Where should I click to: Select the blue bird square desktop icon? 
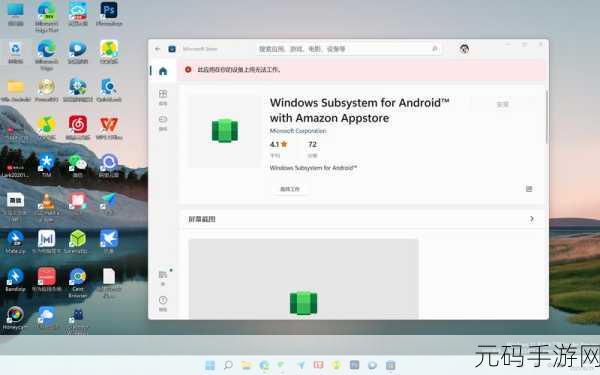[109, 242]
